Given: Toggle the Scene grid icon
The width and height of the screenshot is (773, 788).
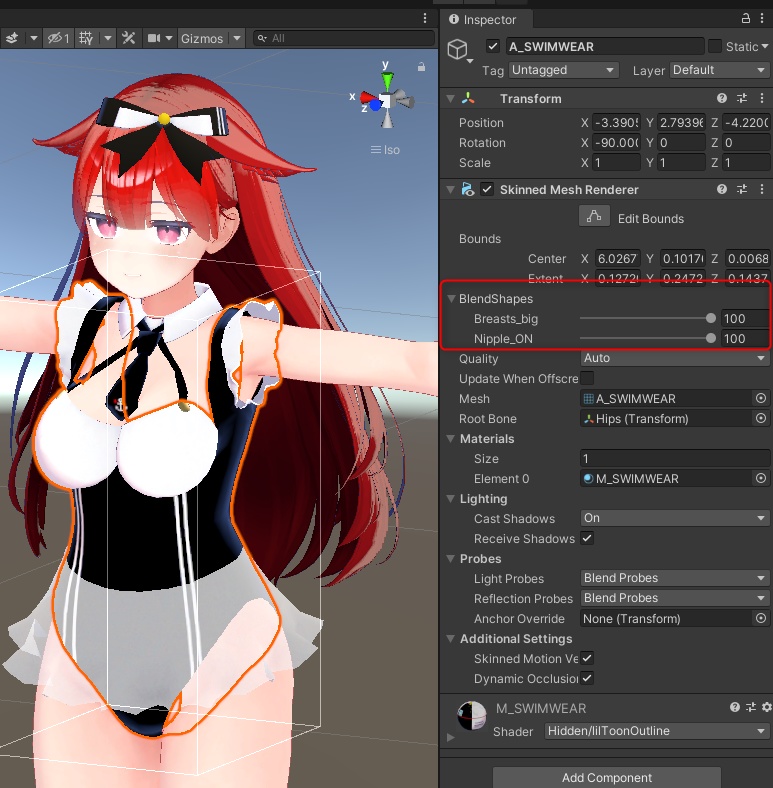Looking at the screenshot, I should point(86,38).
